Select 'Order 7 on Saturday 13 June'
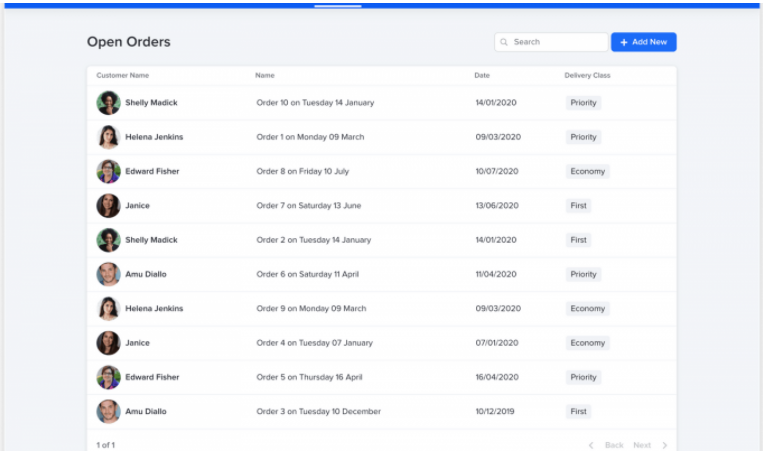Image resolution: width=763 pixels, height=457 pixels. (309, 205)
